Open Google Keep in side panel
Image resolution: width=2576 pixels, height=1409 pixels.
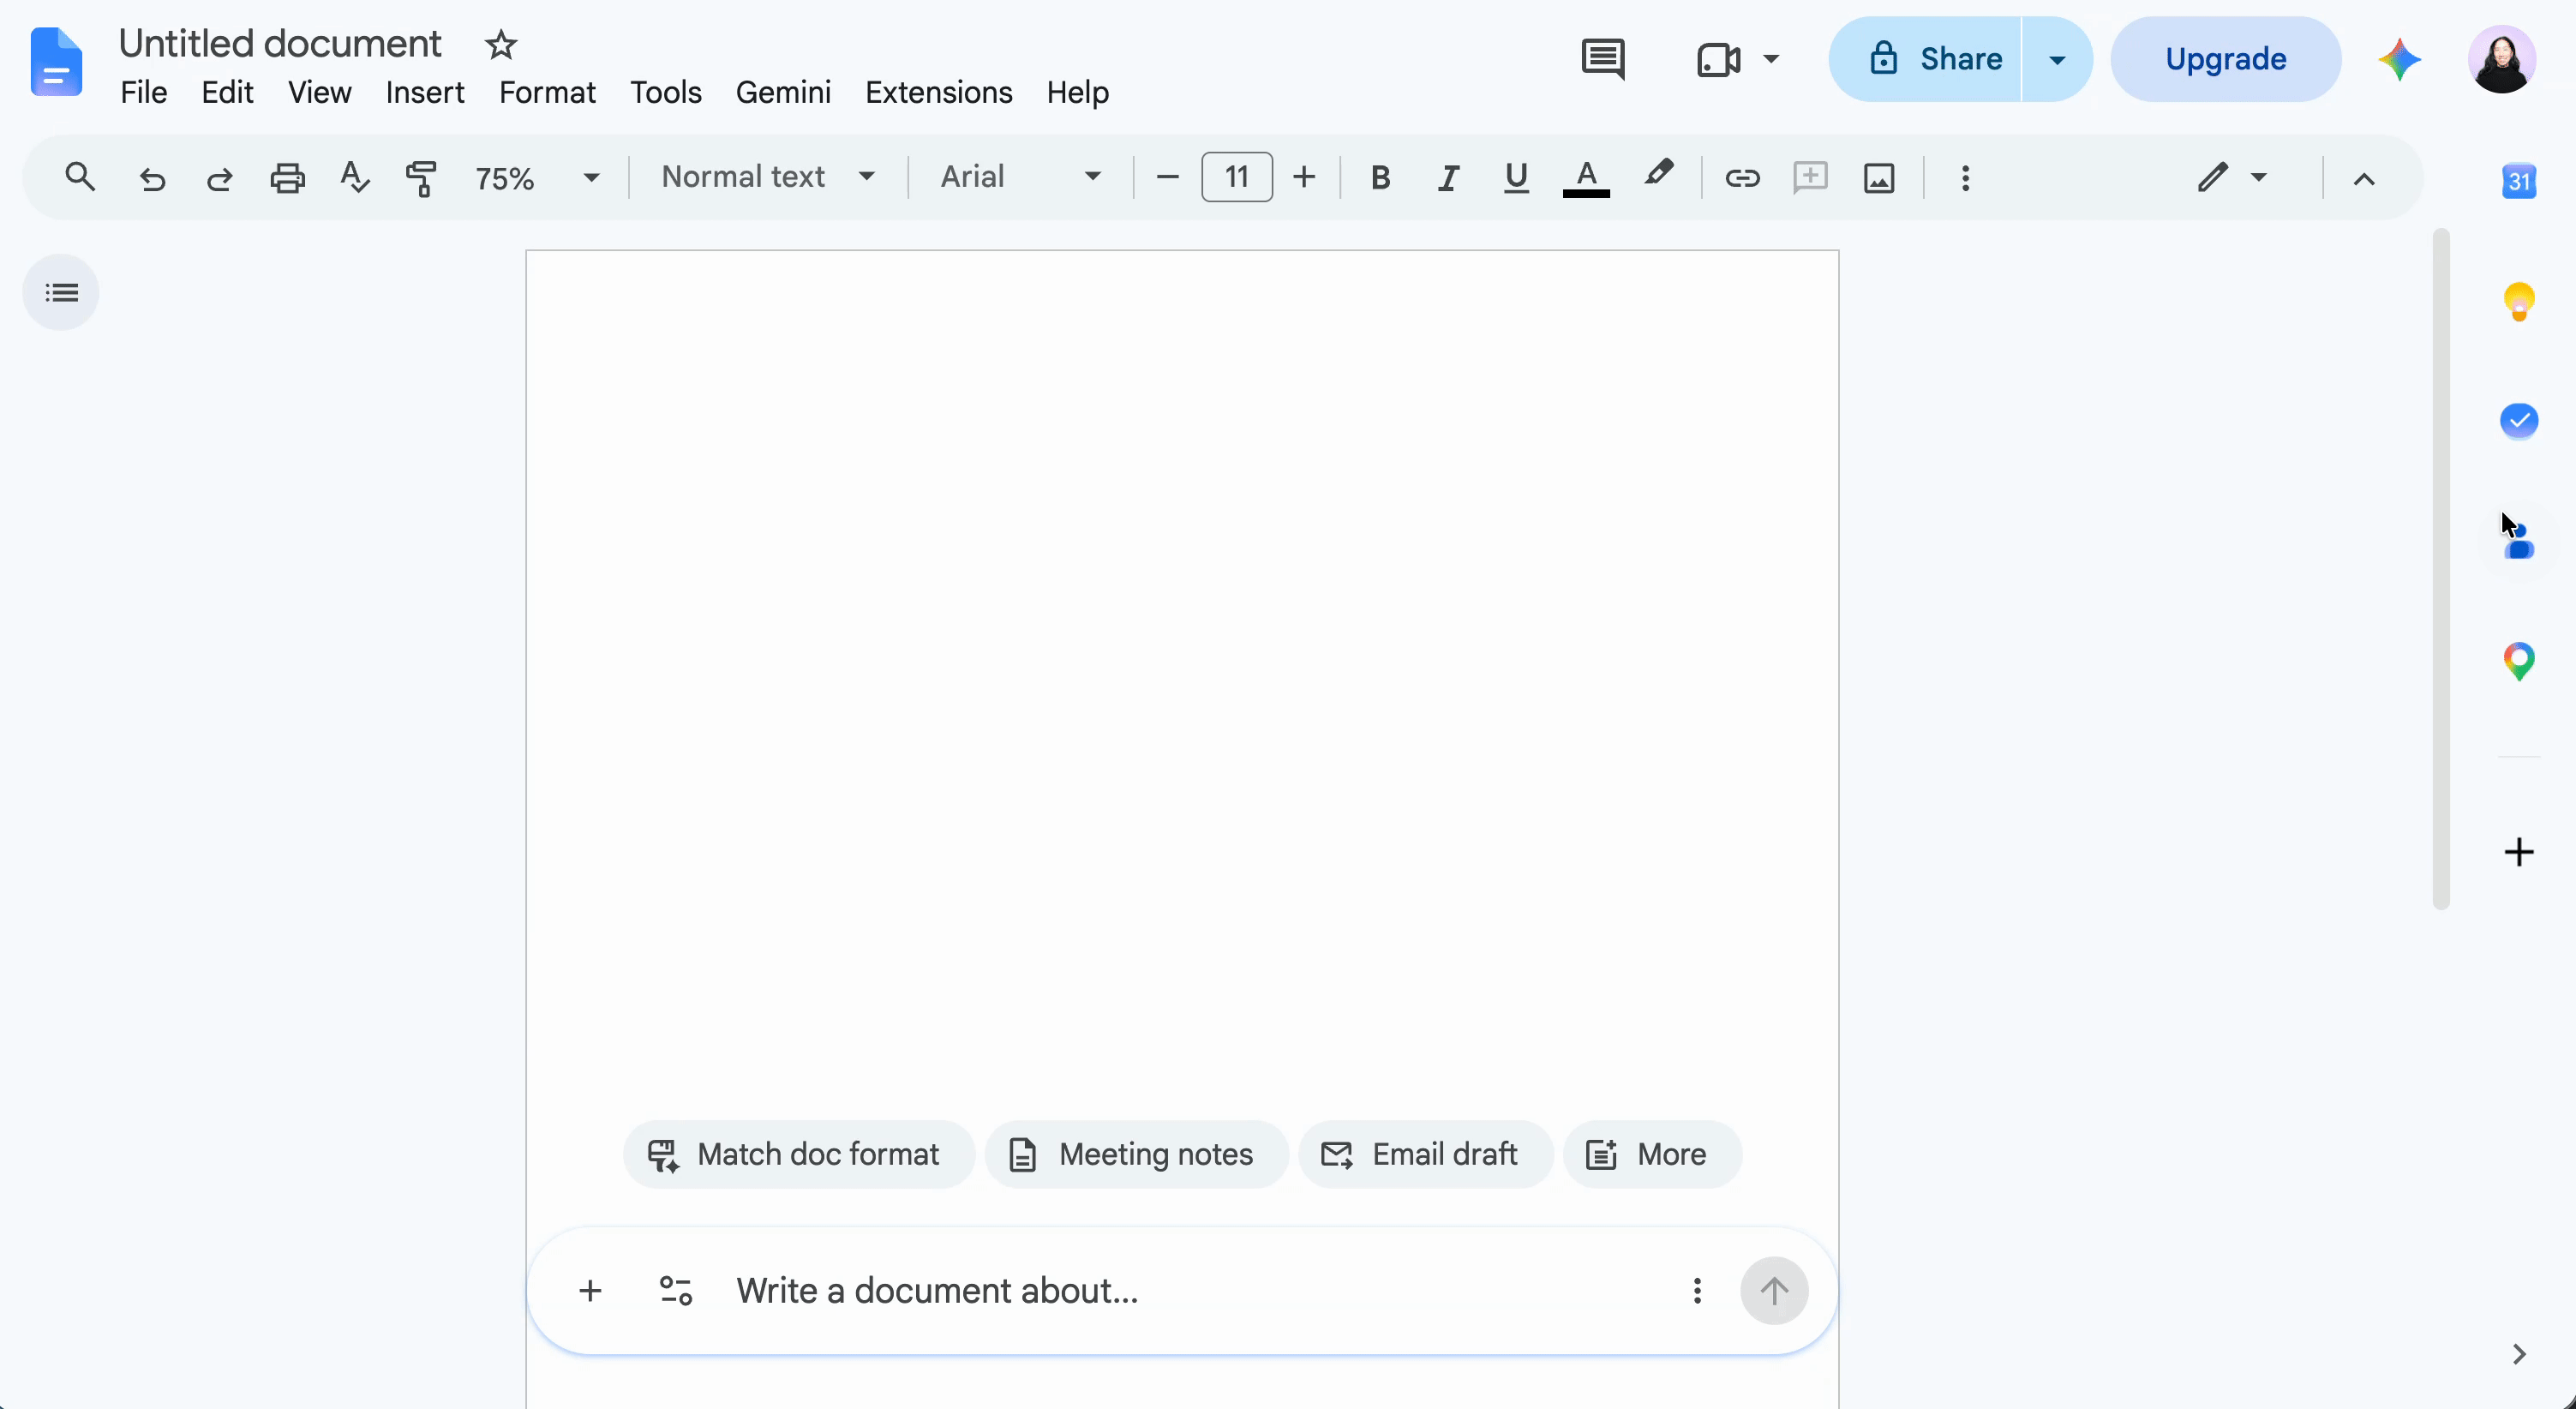click(2519, 301)
